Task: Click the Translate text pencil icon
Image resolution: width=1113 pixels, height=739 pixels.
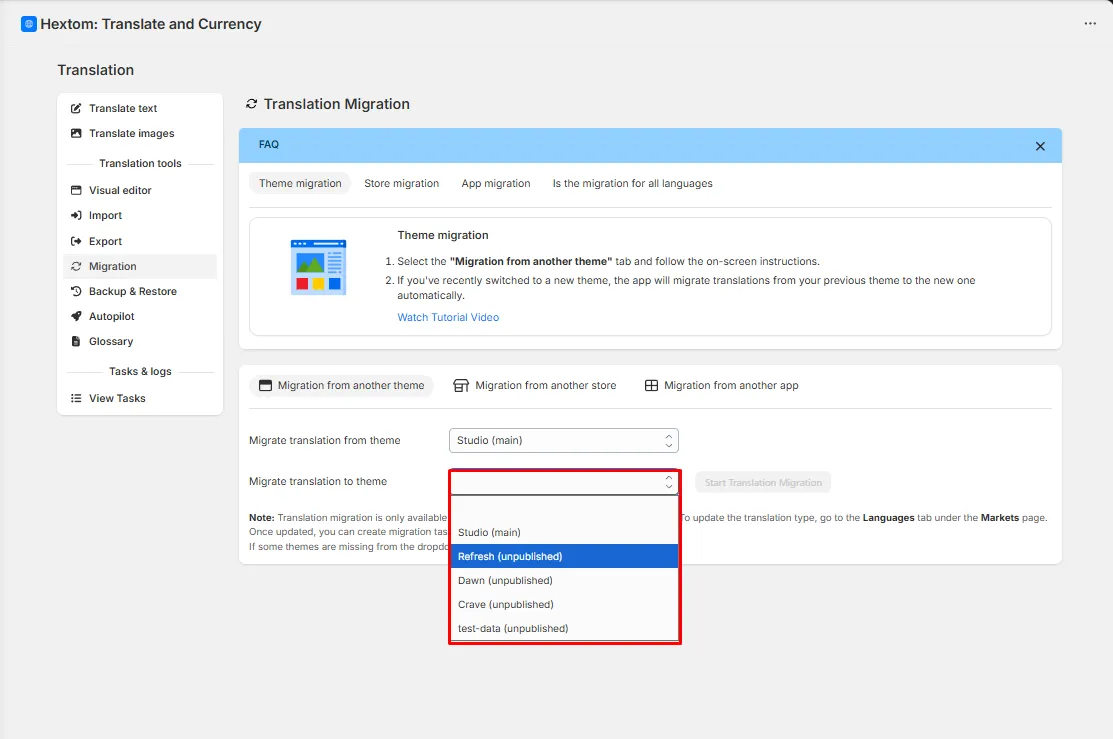Action: tap(76, 109)
